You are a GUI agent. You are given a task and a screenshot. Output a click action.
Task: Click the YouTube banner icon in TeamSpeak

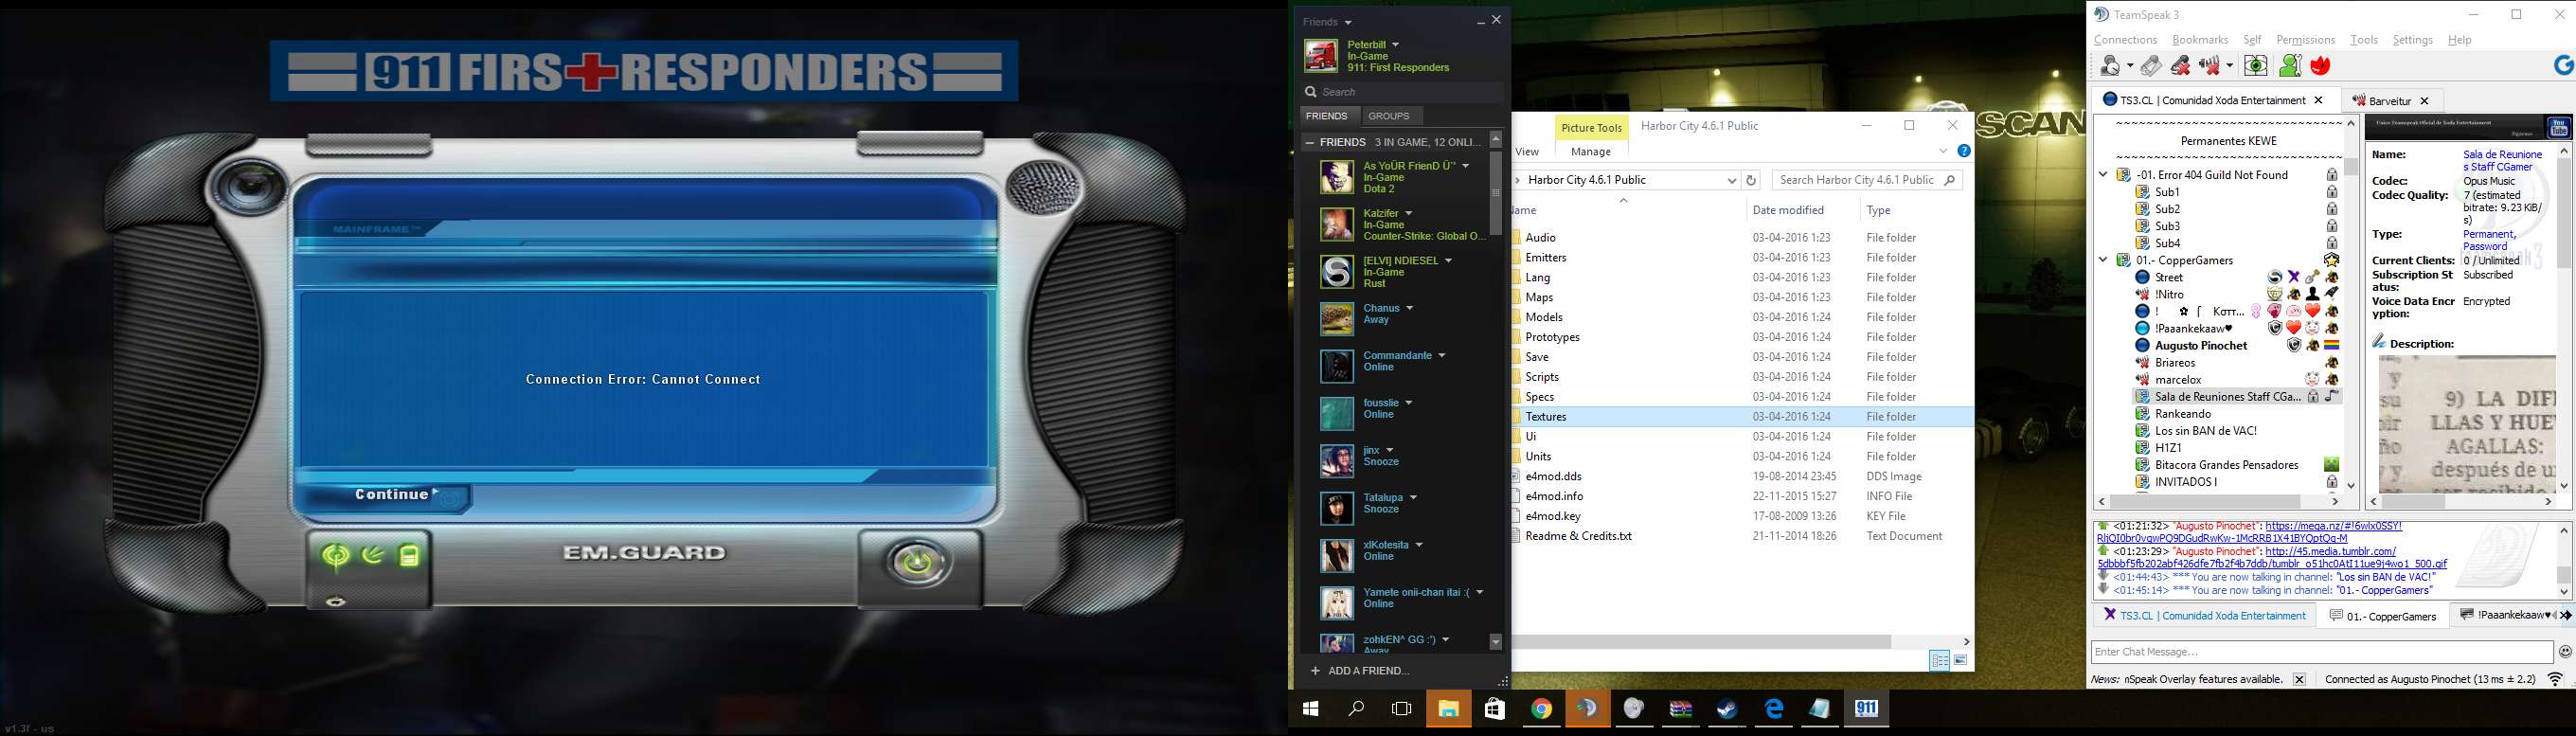point(2559,127)
